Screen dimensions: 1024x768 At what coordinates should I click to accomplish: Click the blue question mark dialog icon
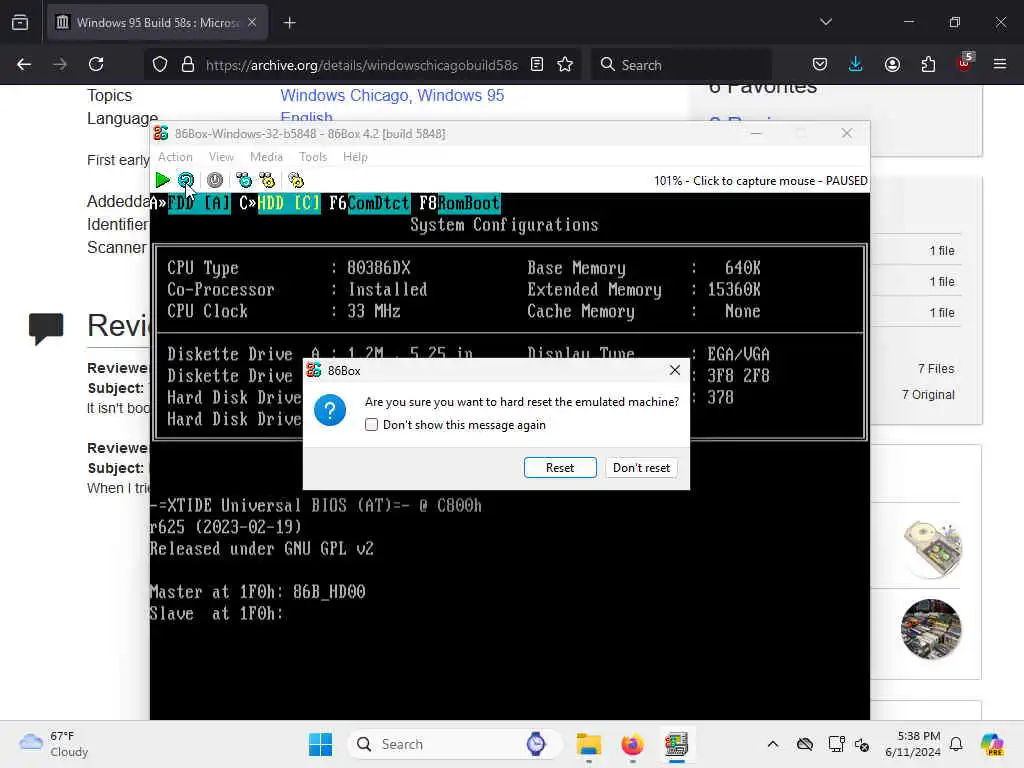coord(330,410)
